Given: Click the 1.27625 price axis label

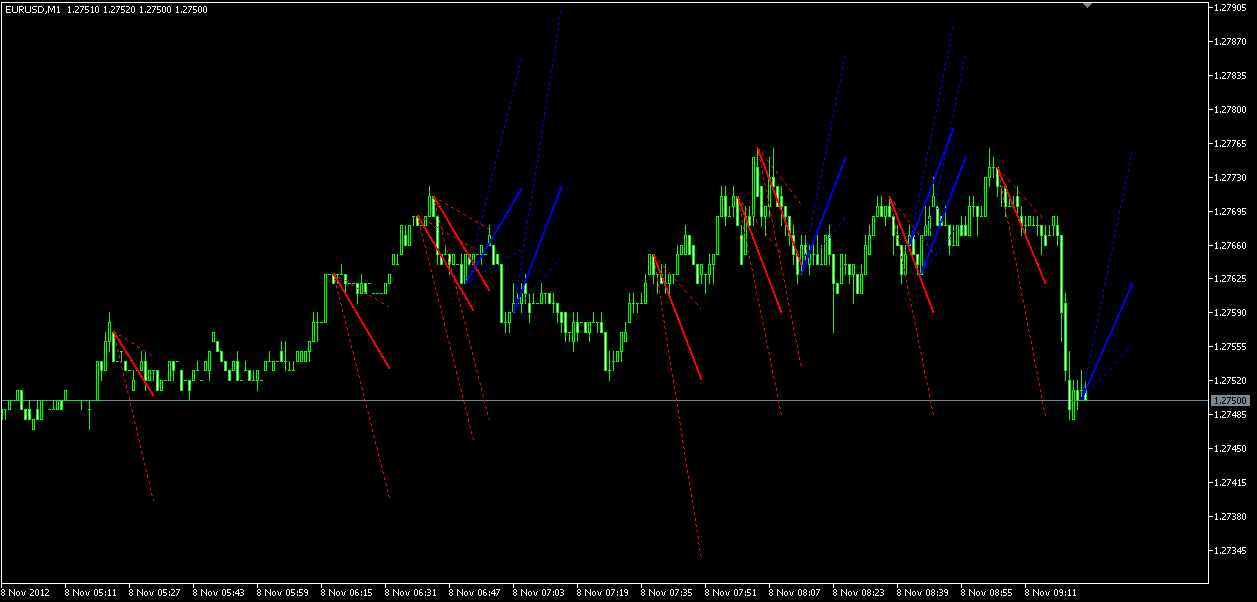Looking at the screenshot, I should coord(1230,279).
